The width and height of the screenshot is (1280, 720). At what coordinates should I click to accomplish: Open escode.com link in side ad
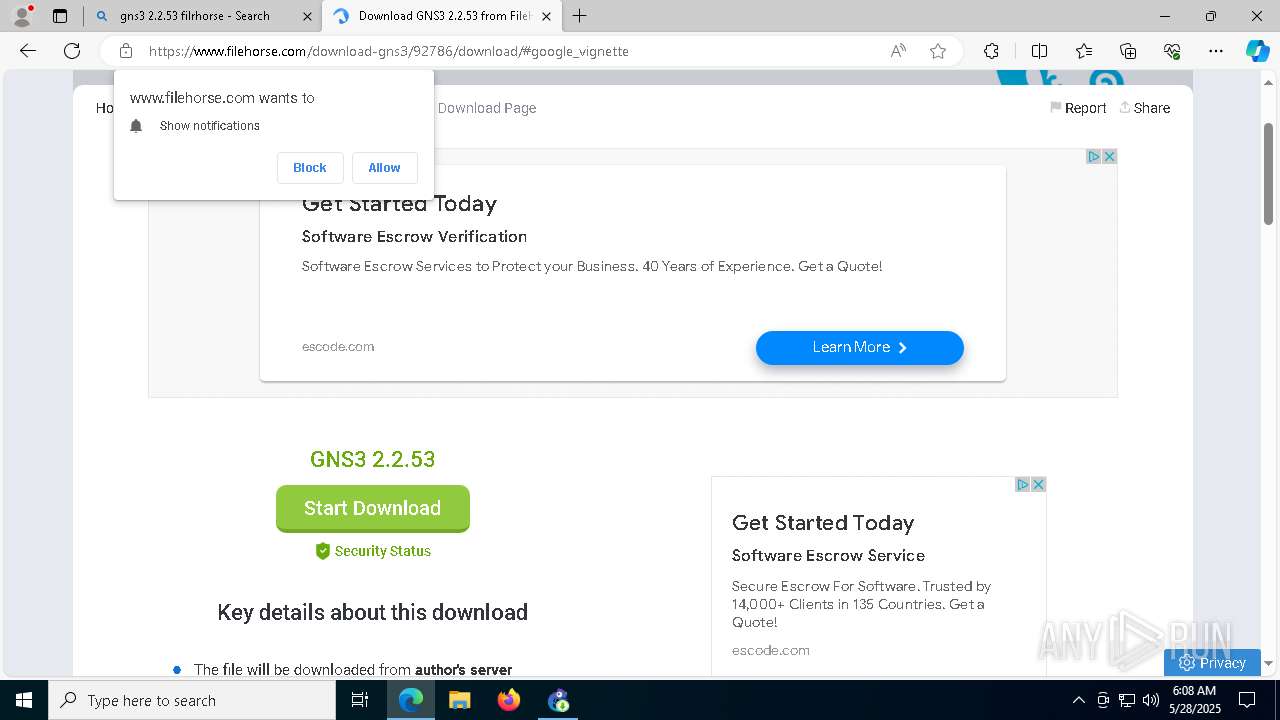pyautogui.click(x=771, y=650)
